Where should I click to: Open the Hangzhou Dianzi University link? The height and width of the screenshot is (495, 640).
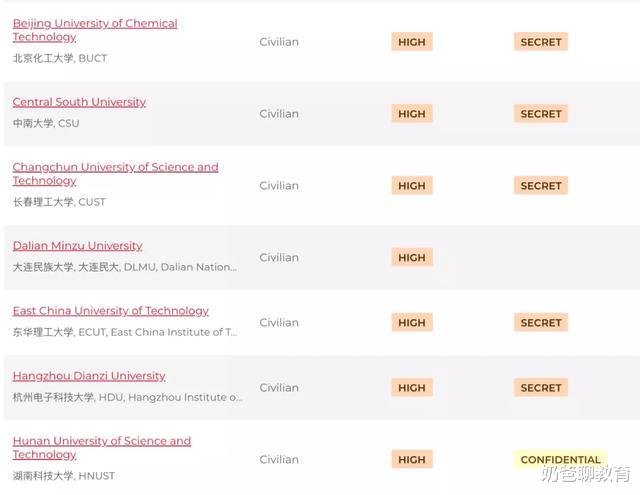89,376
